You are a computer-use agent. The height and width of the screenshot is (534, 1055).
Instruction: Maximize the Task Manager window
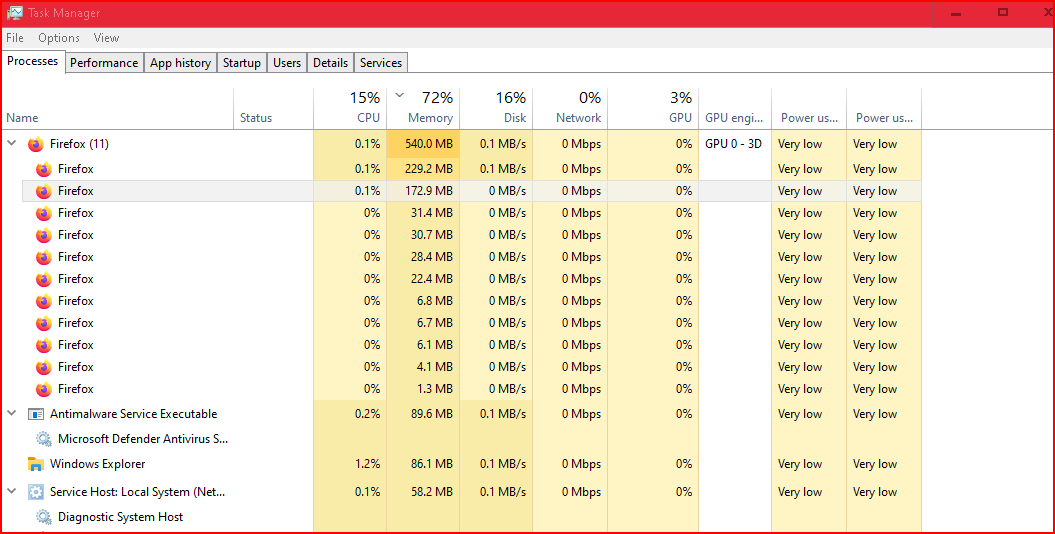pos(1003,13)
